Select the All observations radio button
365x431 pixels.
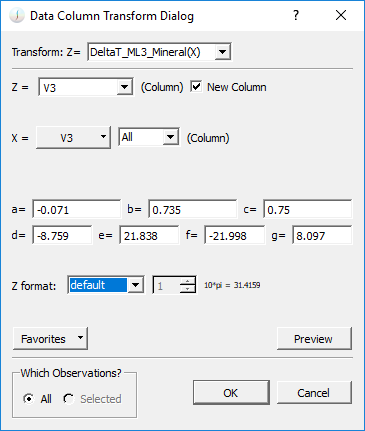point(29,399)
